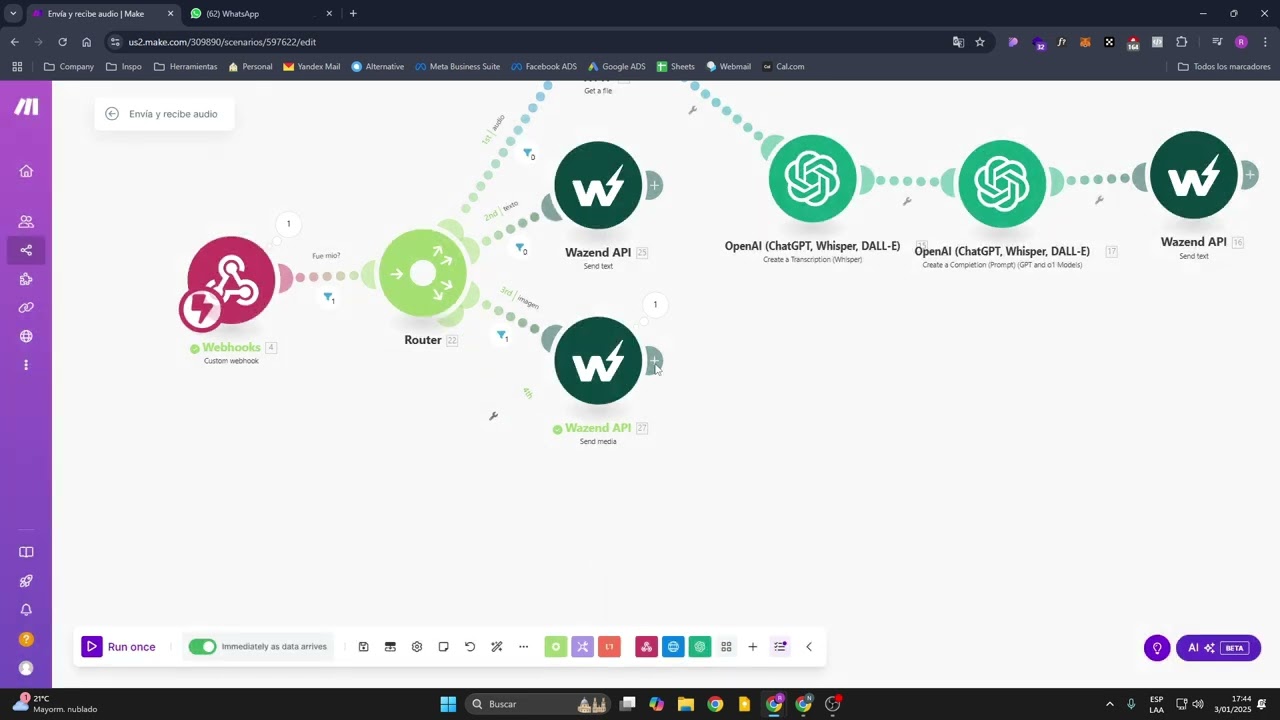Image resolution: width=1280 pixels, height=720 pixels.
Task: Open the red text parser tools button
Action: click(x=609, y=647)
